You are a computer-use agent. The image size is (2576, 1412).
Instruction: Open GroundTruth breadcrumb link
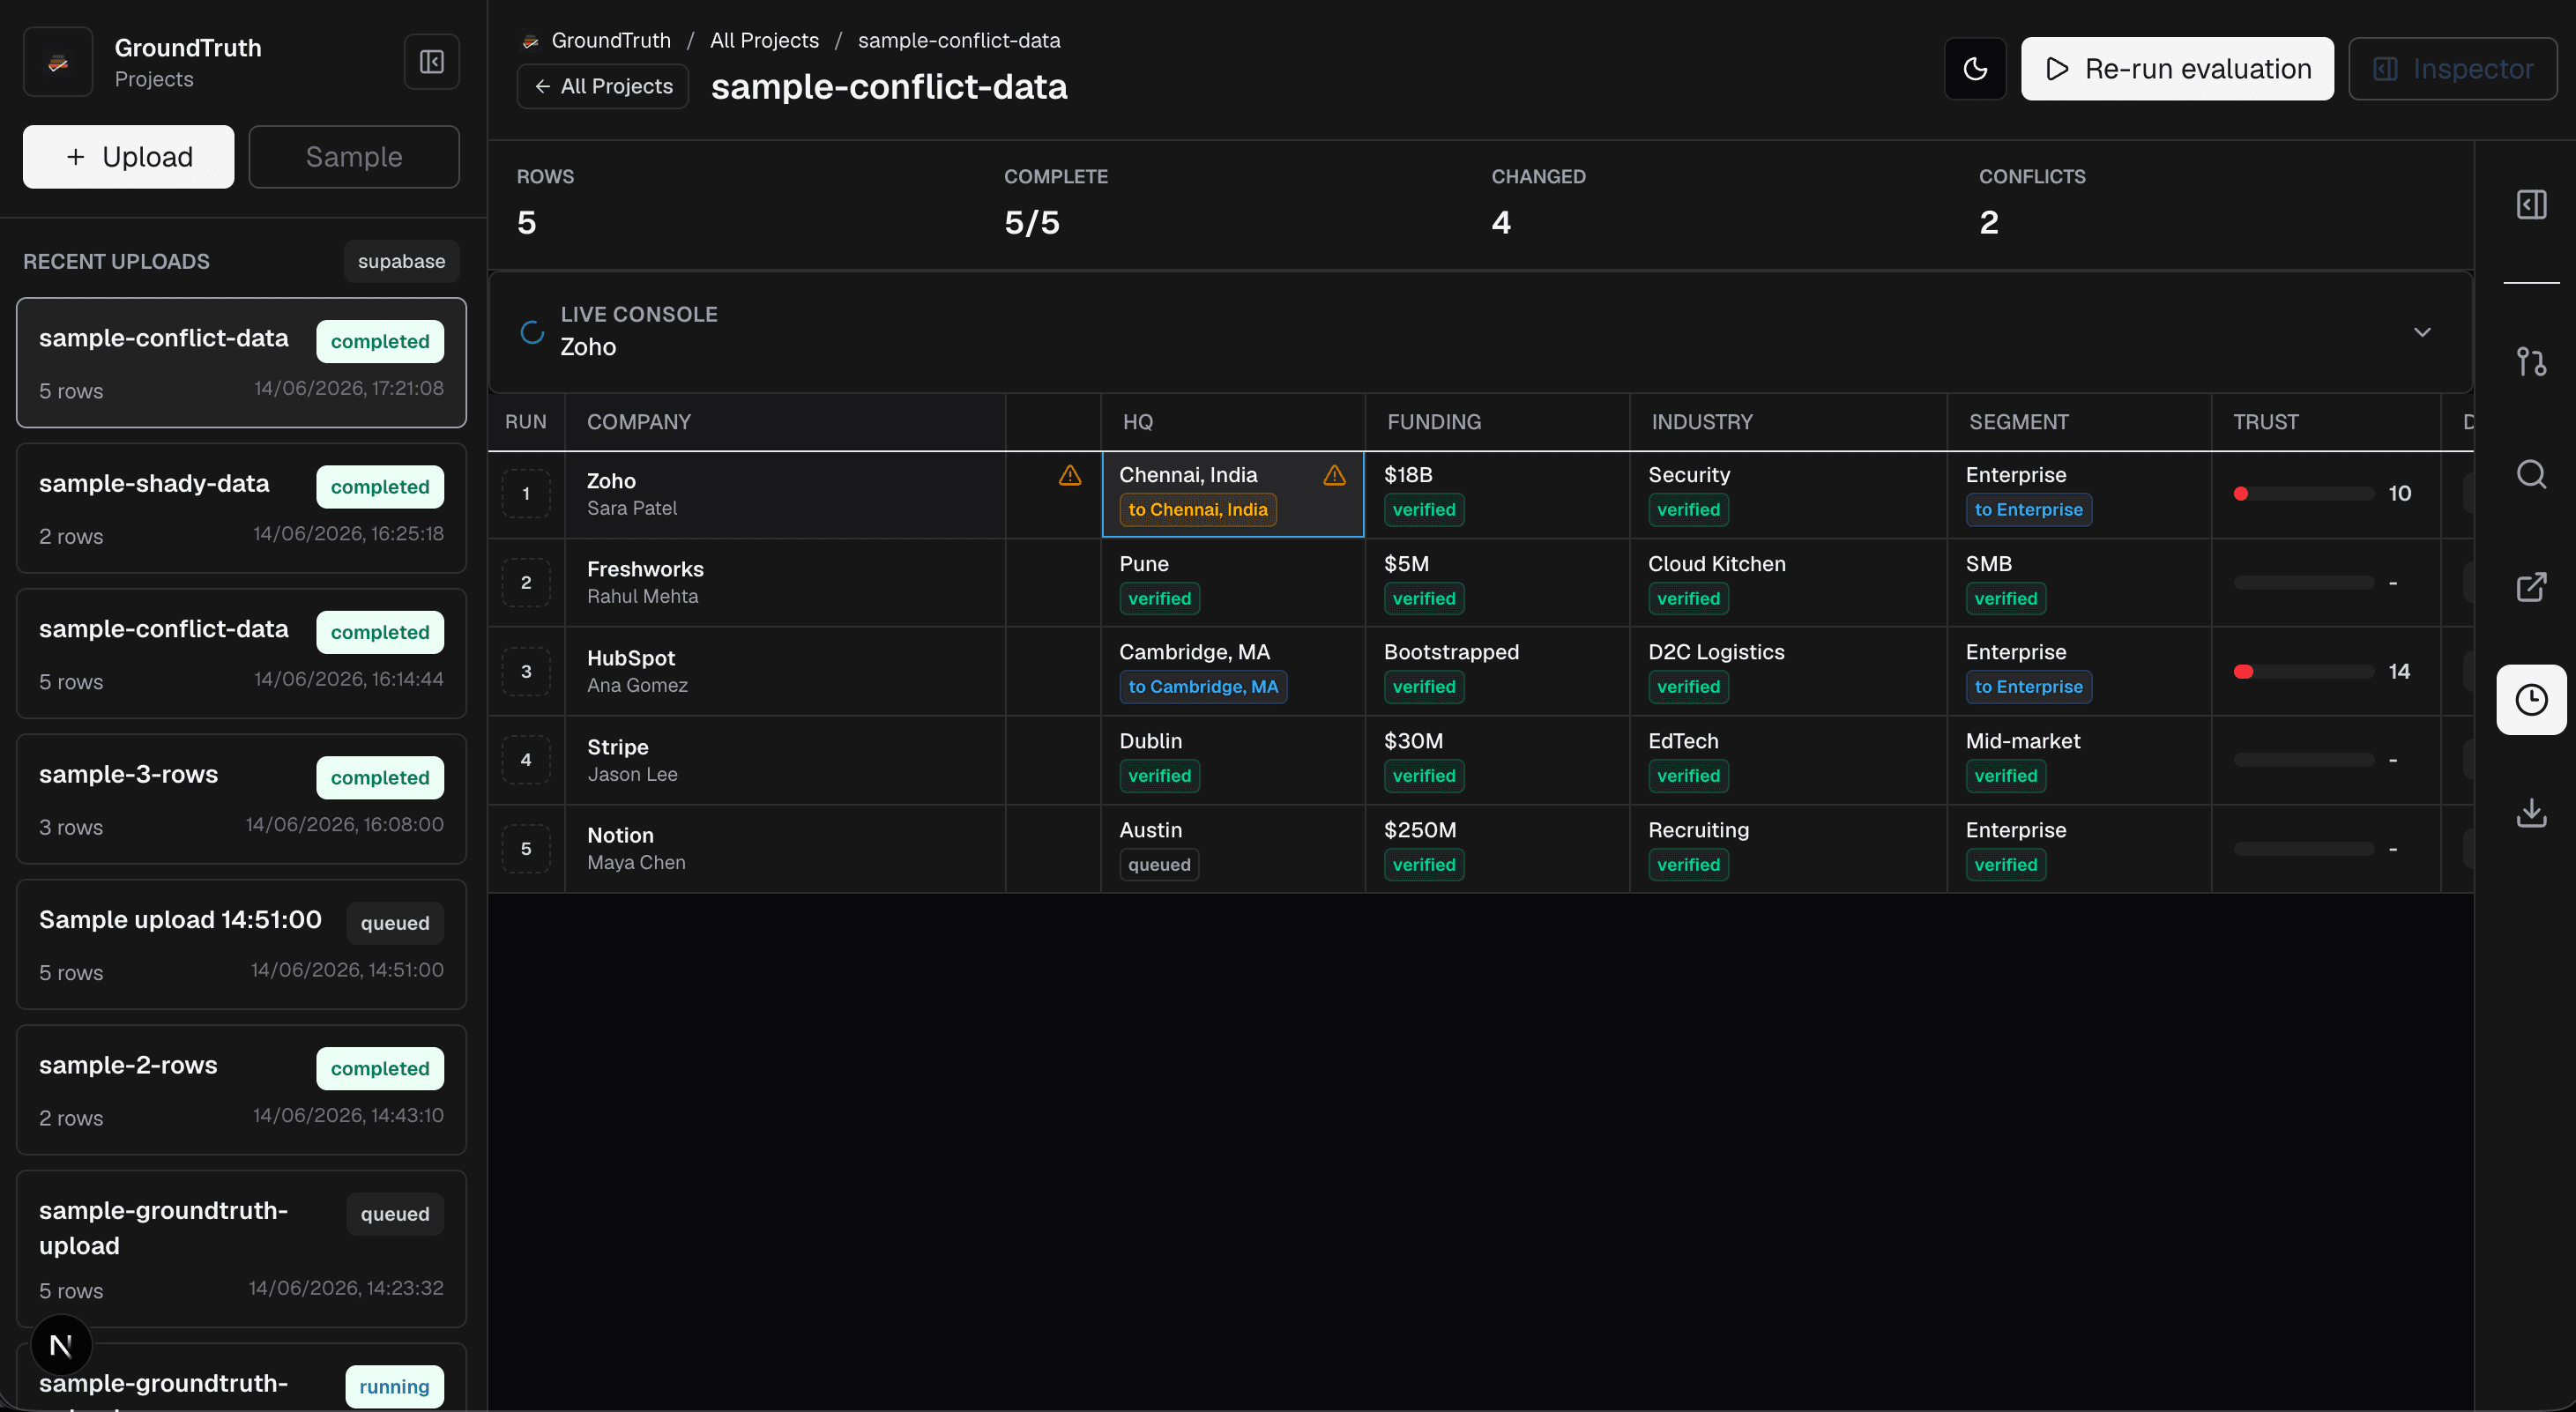tap(611, 41)
